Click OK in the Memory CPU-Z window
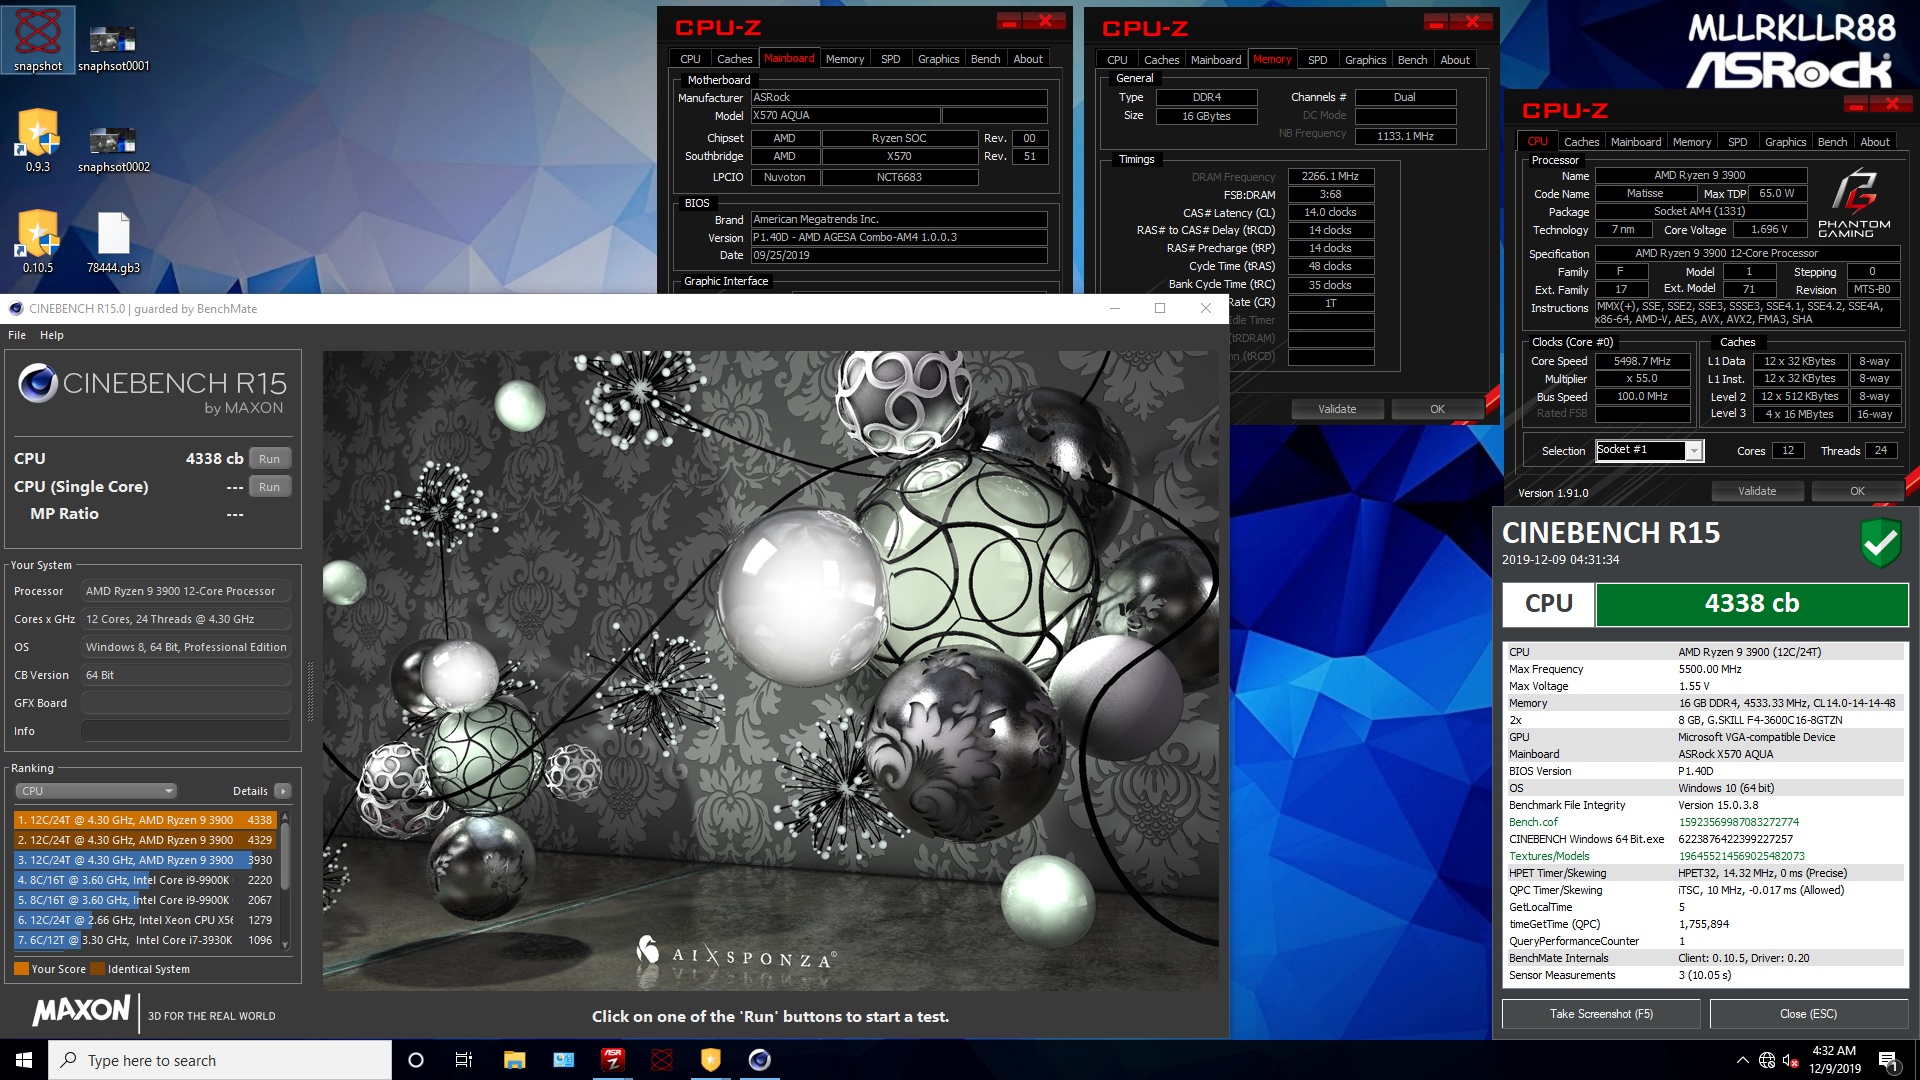1920x1080 pixels. coord(1437,409)
